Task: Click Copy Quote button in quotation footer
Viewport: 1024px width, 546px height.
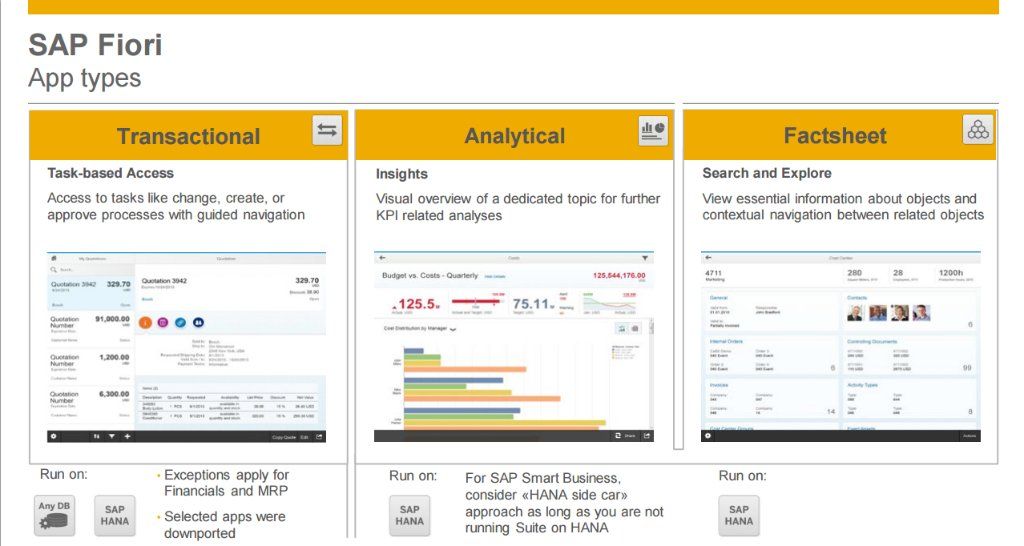Action: click(x=284, y=437)
